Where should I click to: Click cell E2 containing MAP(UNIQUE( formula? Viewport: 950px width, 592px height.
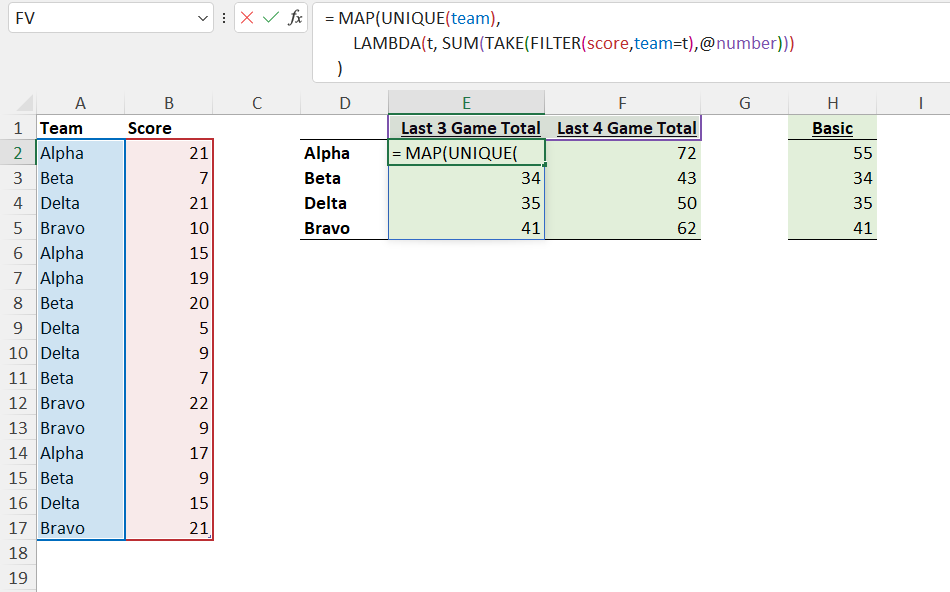click(467, 153)
